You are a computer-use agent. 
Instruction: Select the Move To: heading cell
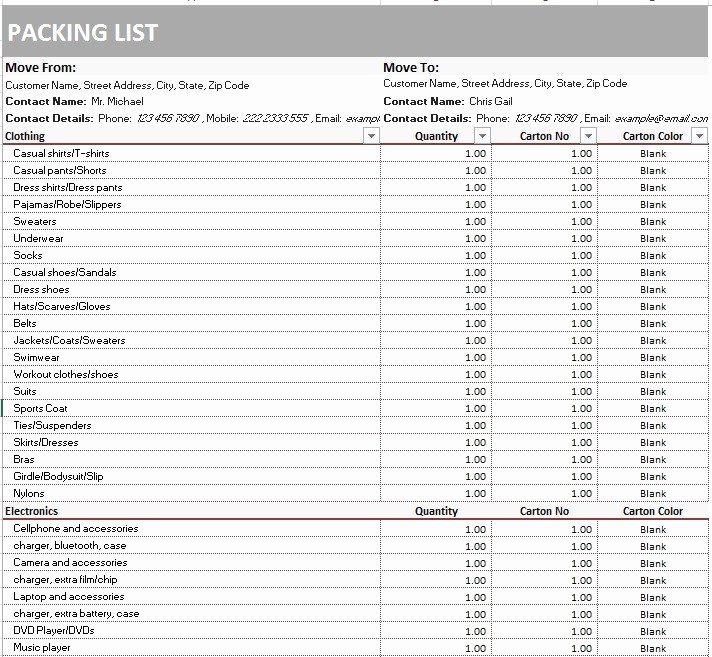click(x=544, y=68)
